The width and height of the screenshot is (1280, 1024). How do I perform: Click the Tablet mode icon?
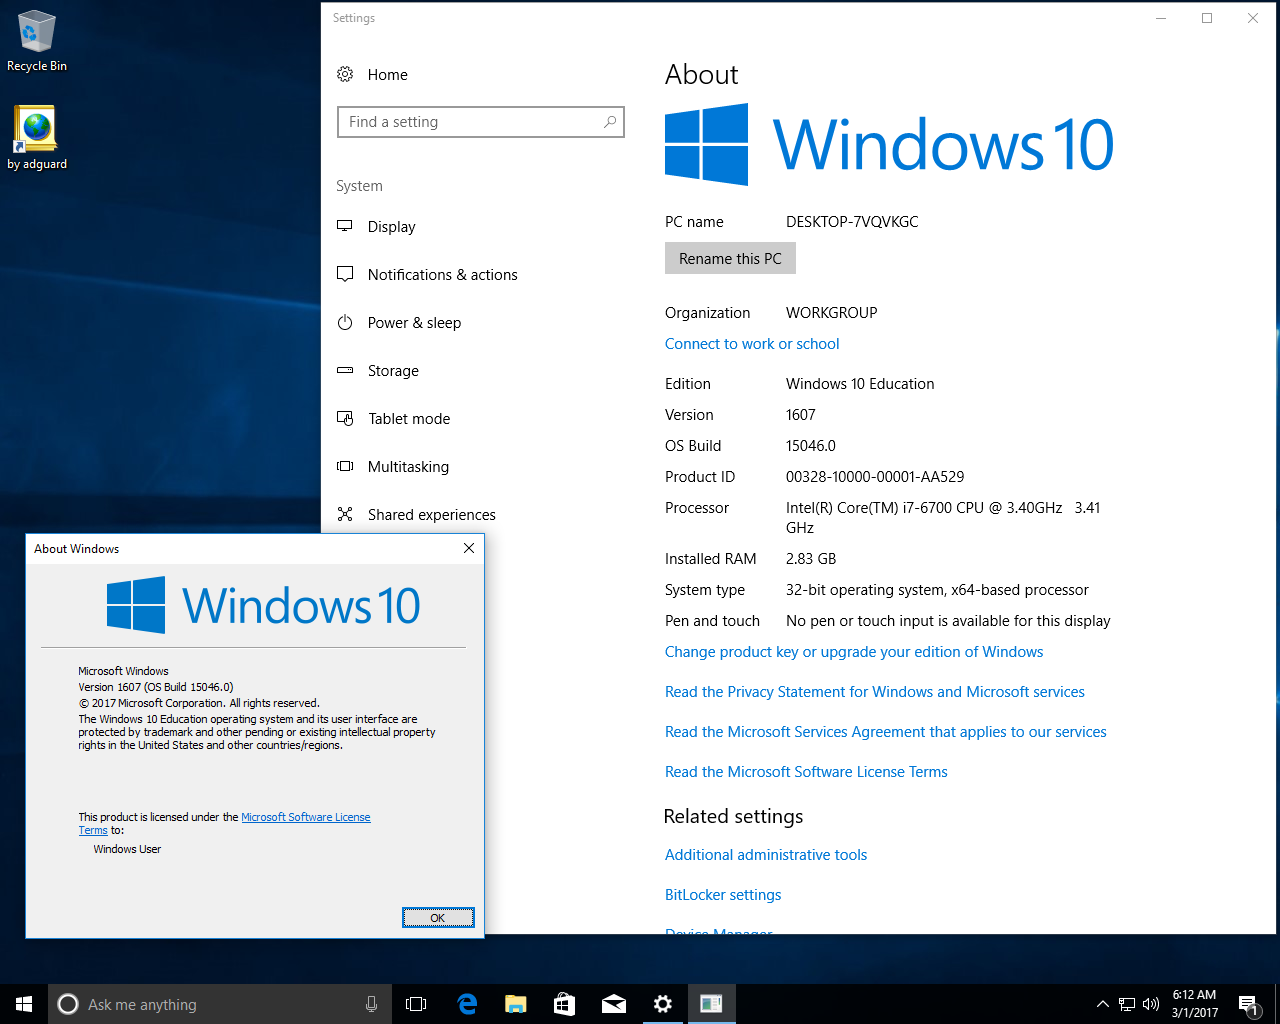(345, 418)
